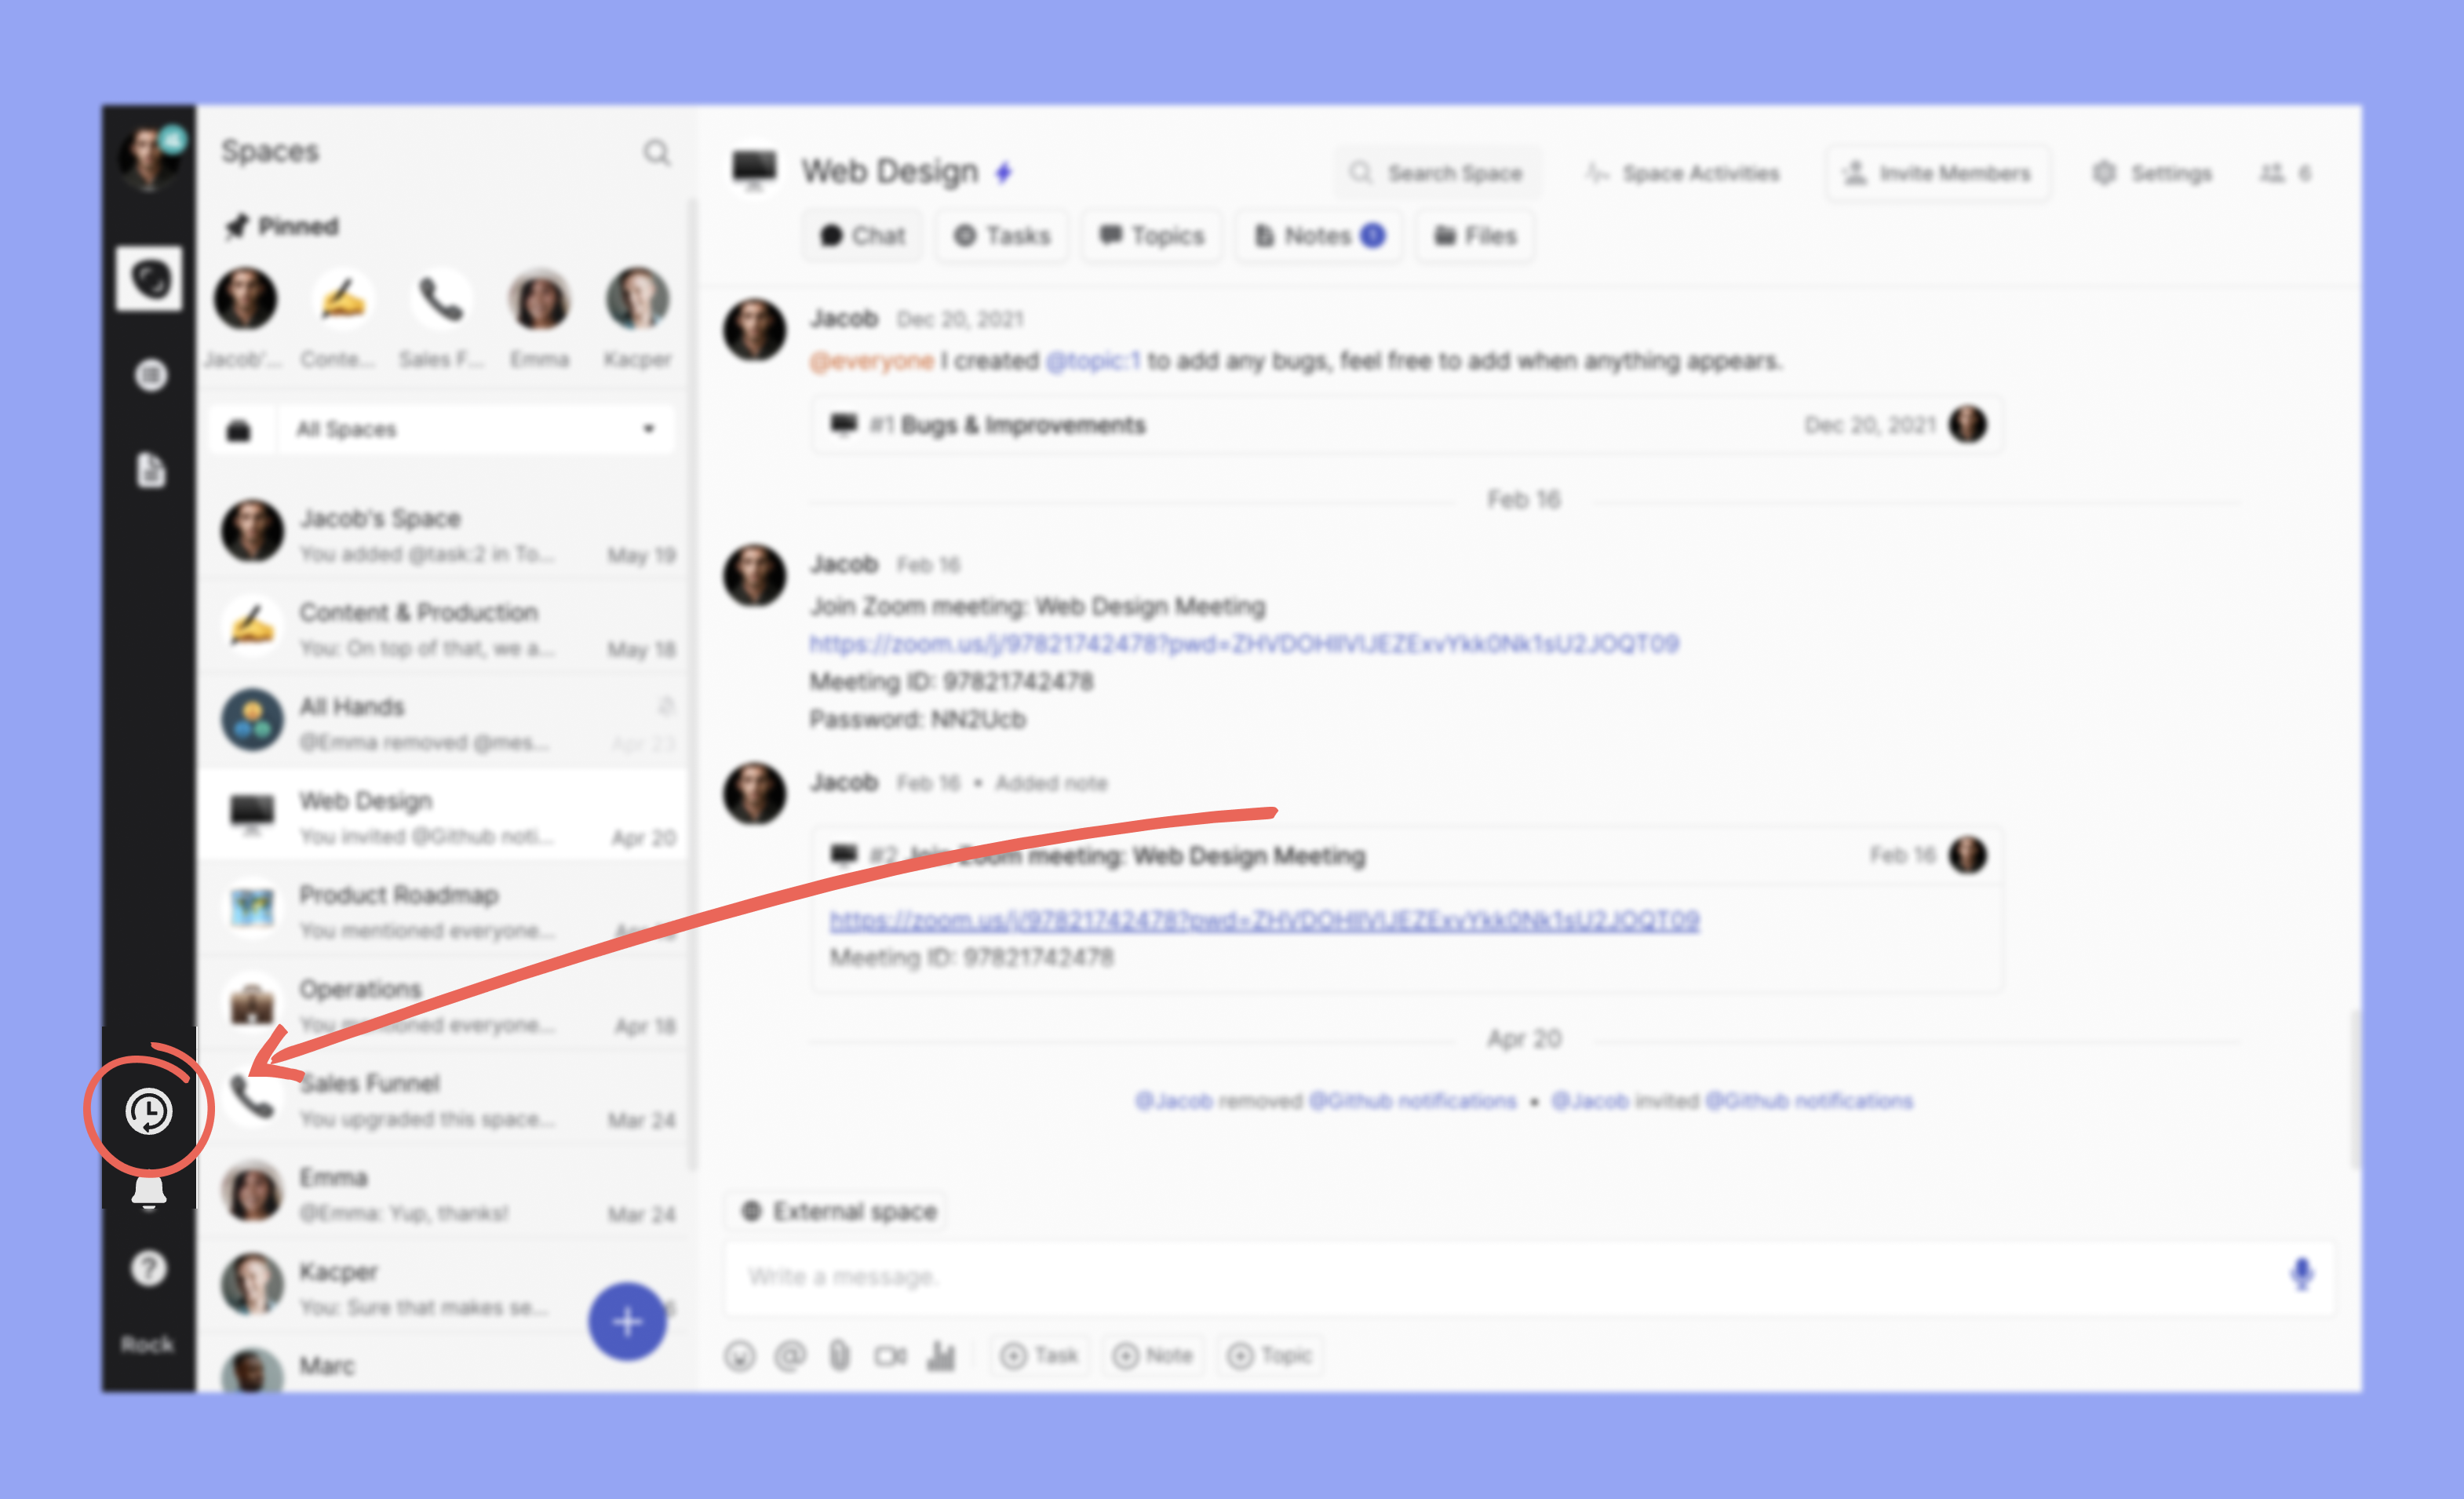Create a poll using chart icon
Viewport: 2464px width, 1499px height.
(x=941, y=1356)
